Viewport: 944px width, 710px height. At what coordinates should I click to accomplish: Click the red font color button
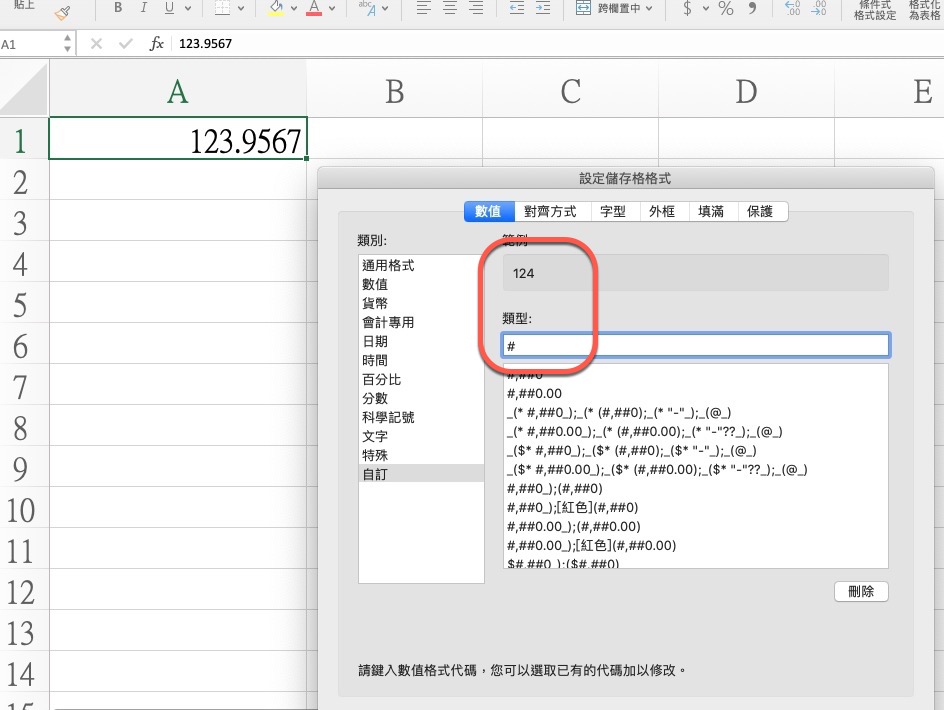click(x=315, y=9)
